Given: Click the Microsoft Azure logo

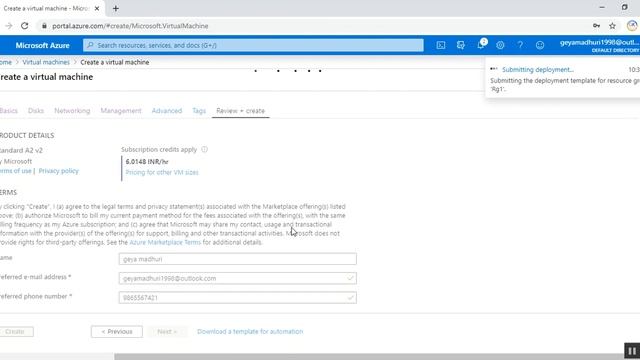Looking at the screenshot, I should 42,45.
